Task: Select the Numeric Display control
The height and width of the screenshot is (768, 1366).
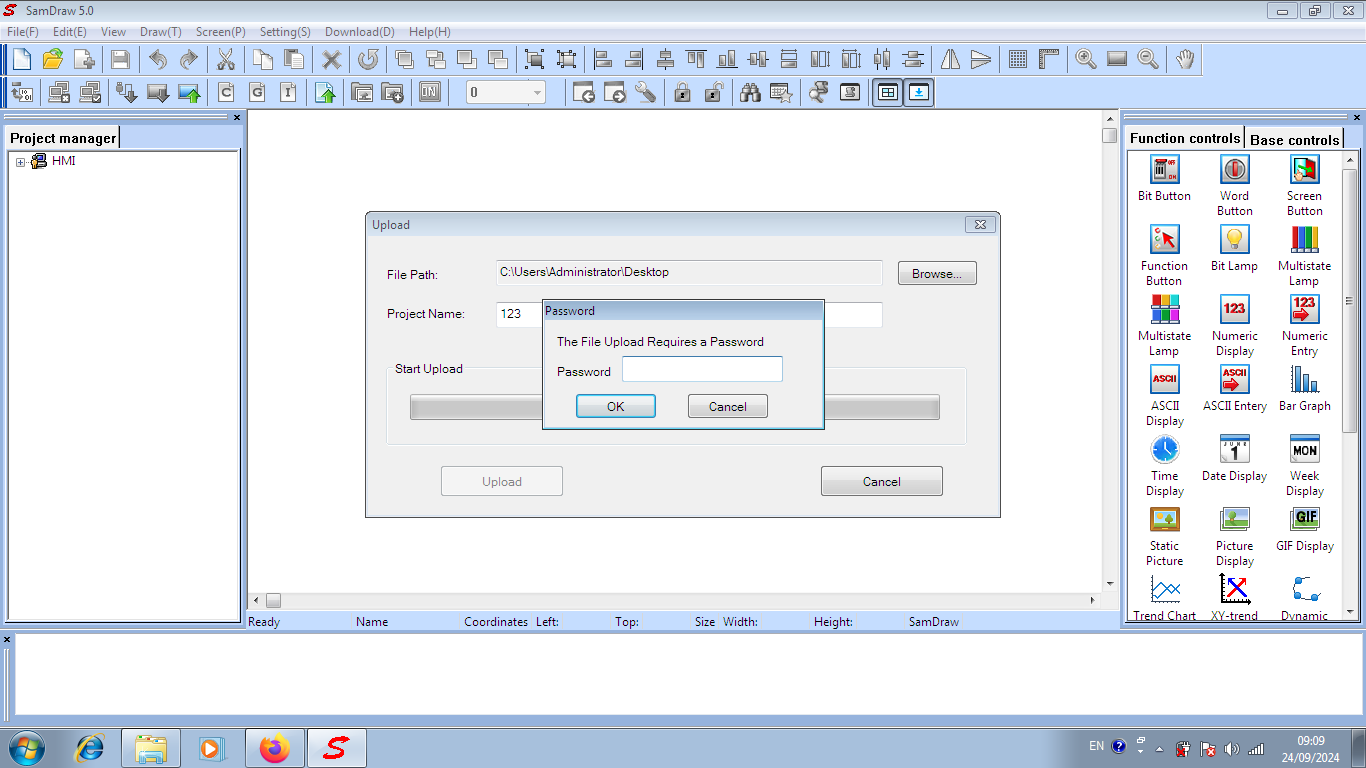Action: (1234, 326)
